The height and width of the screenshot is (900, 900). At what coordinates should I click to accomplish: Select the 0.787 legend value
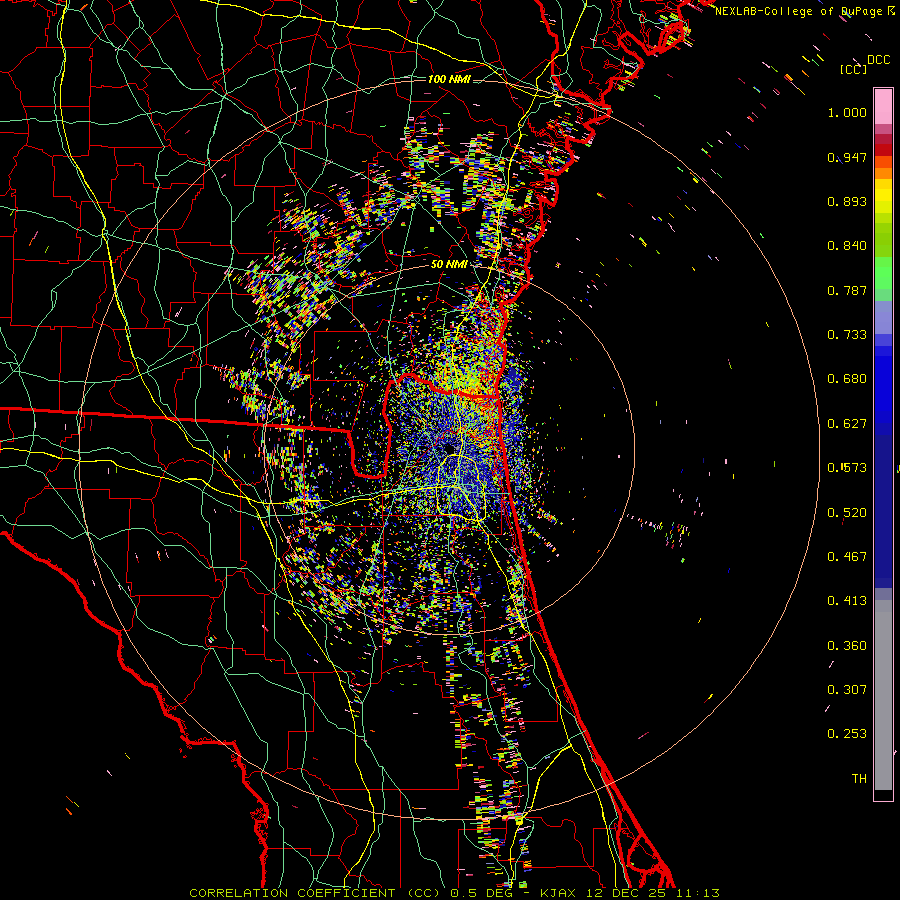(847, 290)
